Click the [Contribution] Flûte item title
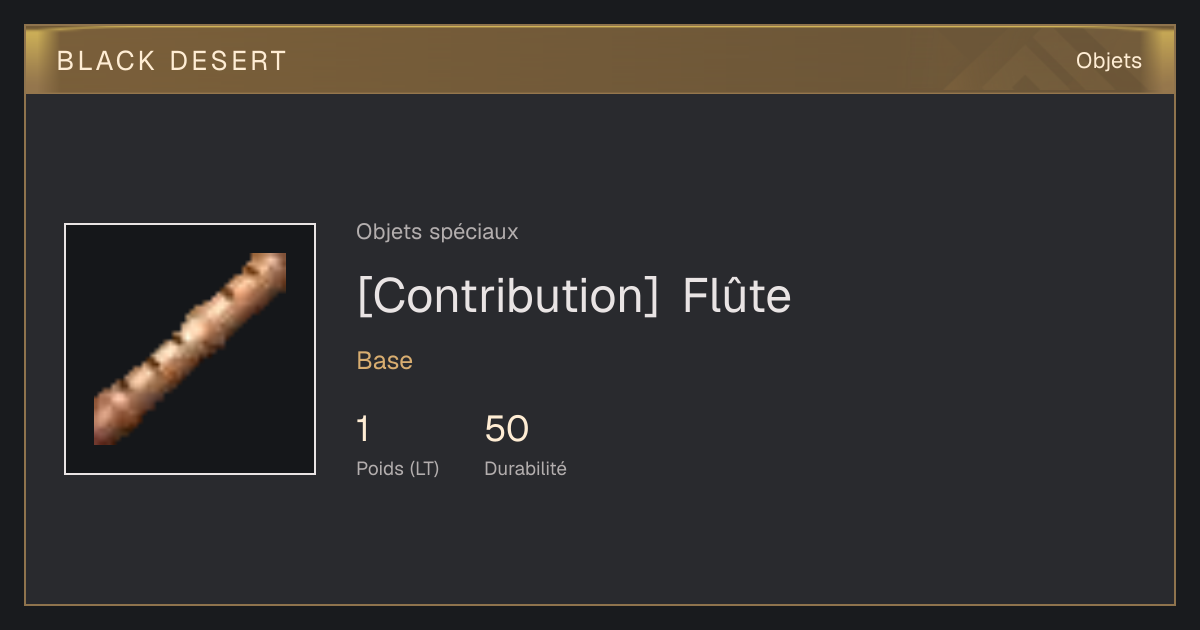 [574, 296]
